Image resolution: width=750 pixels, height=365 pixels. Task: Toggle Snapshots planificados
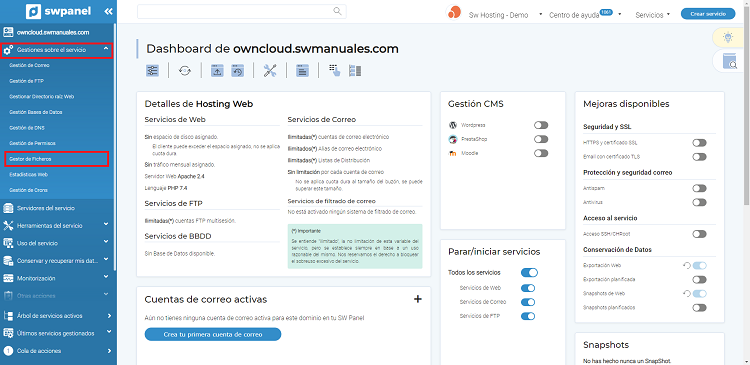click(699, 308)
